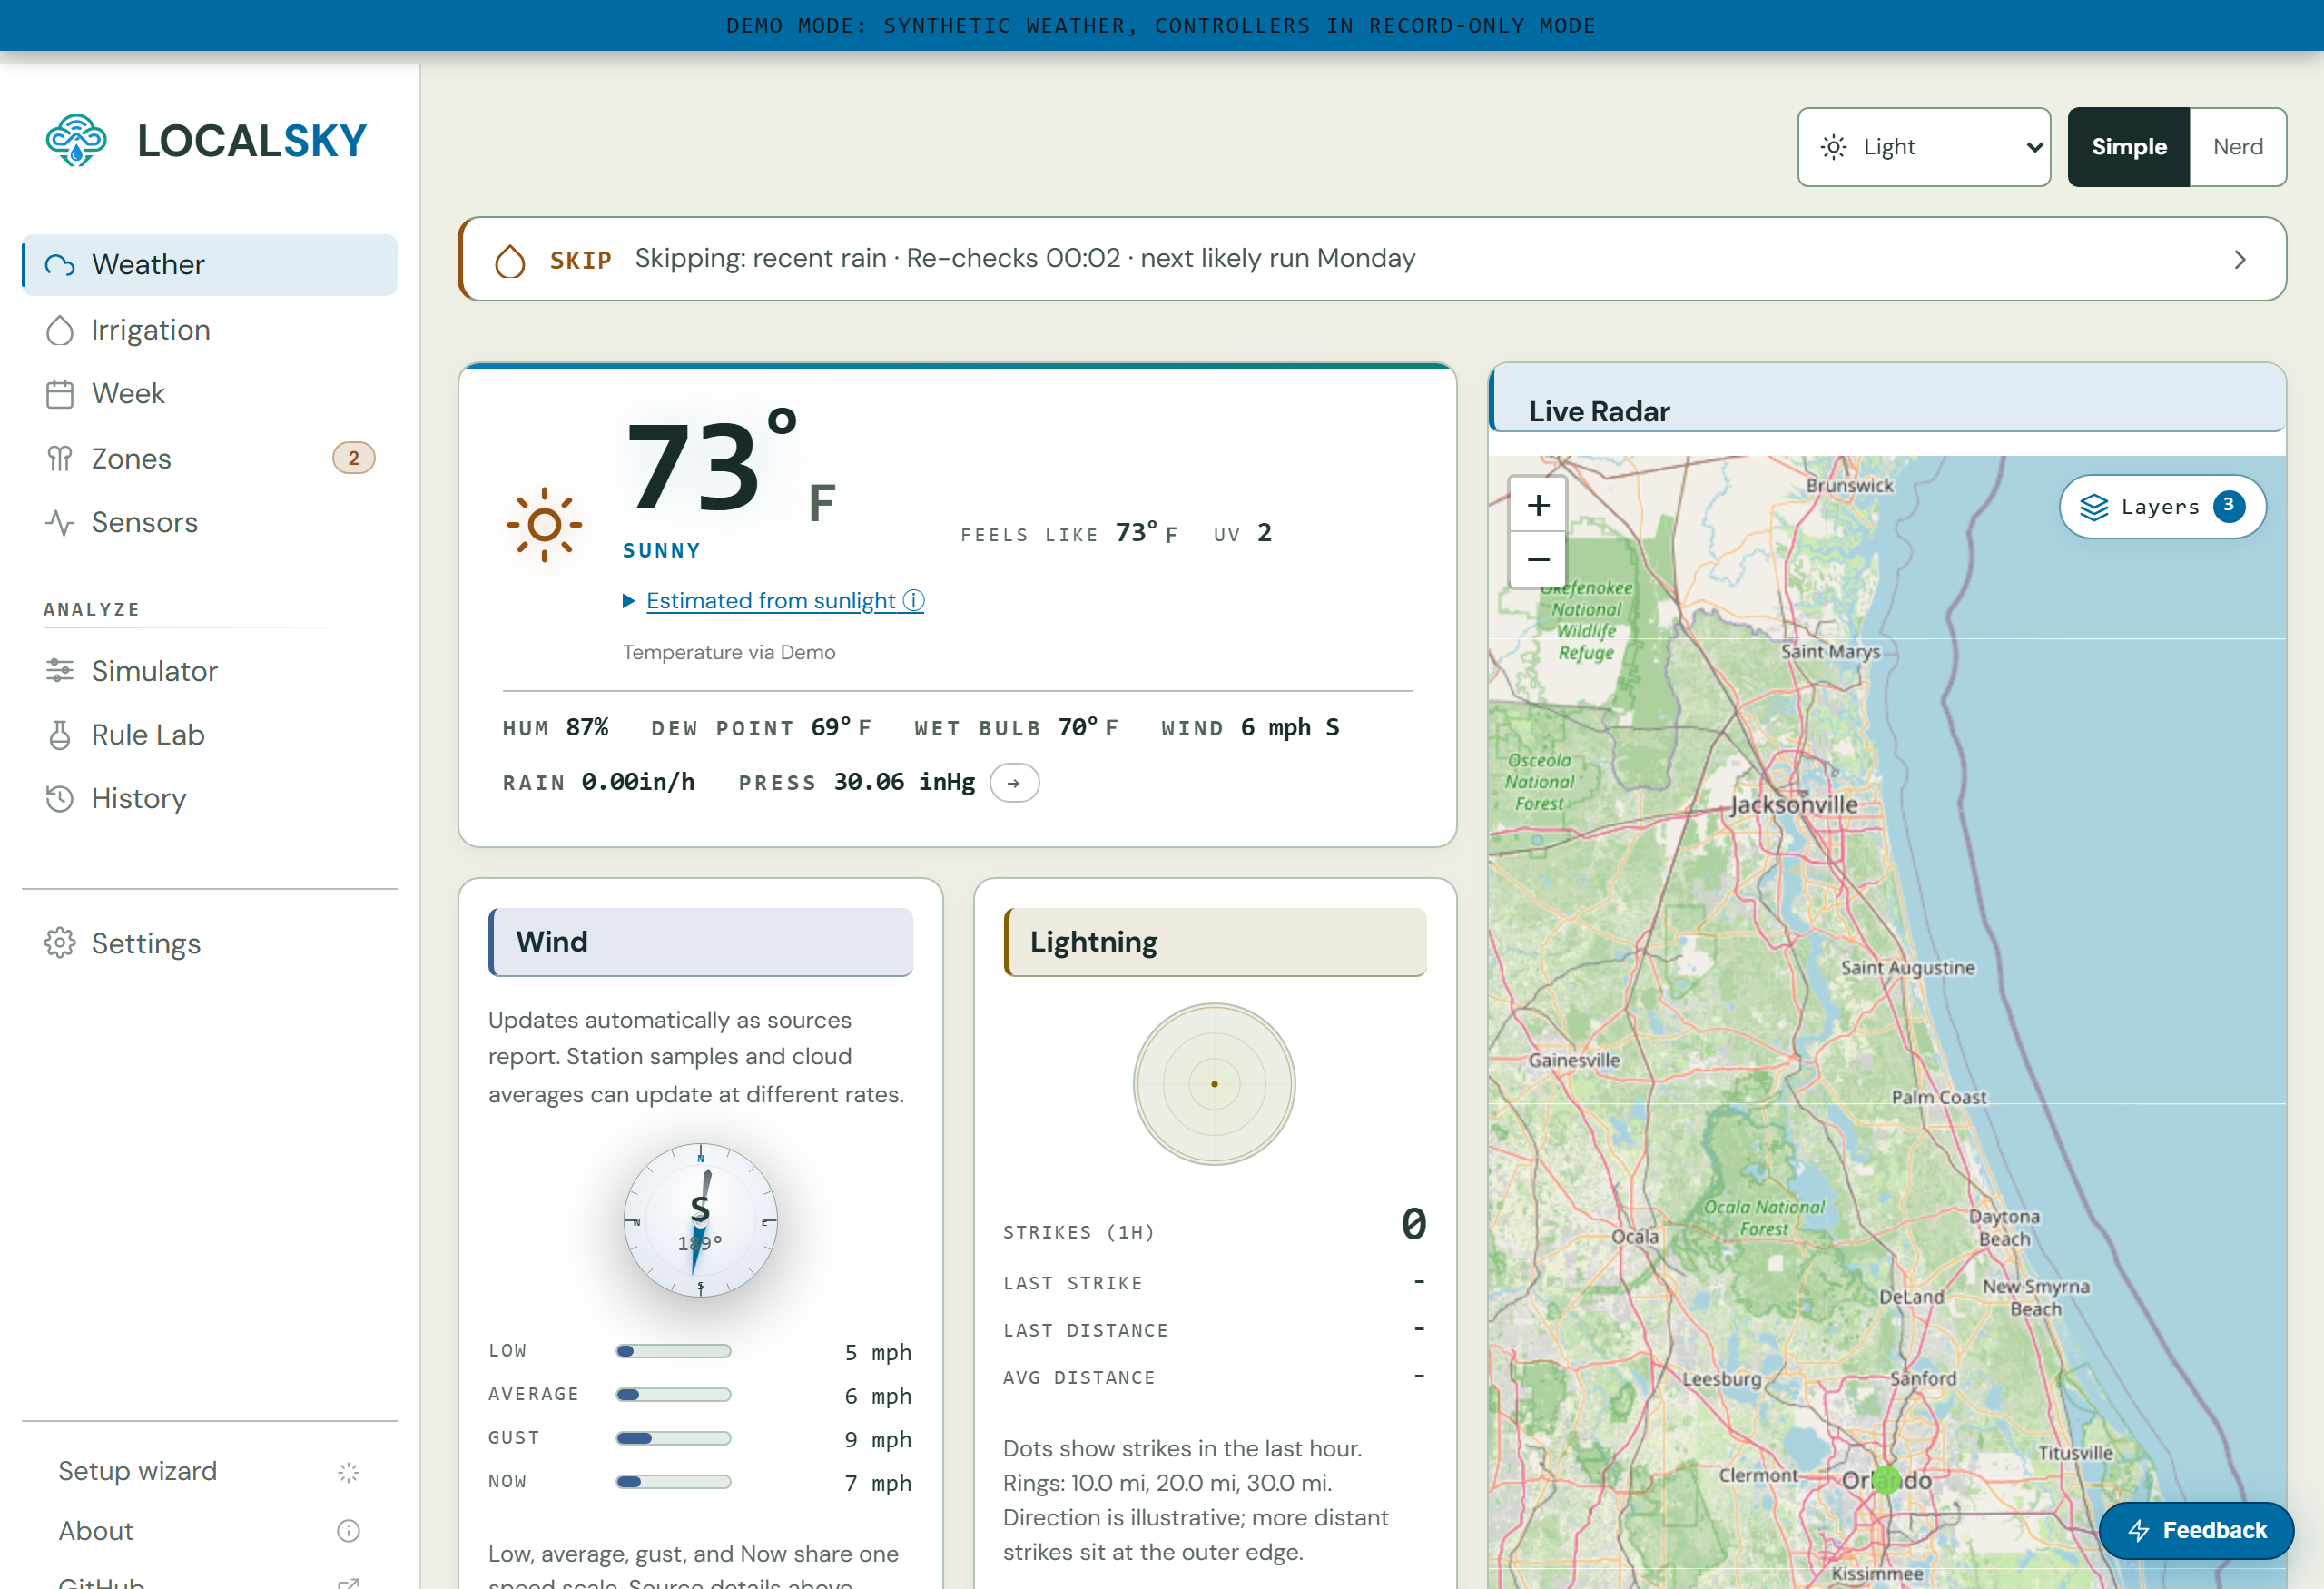This screenshot has height=1589, width=2324.
Task: Click the sunny weather sun icon
Action: tap(544, 525)
